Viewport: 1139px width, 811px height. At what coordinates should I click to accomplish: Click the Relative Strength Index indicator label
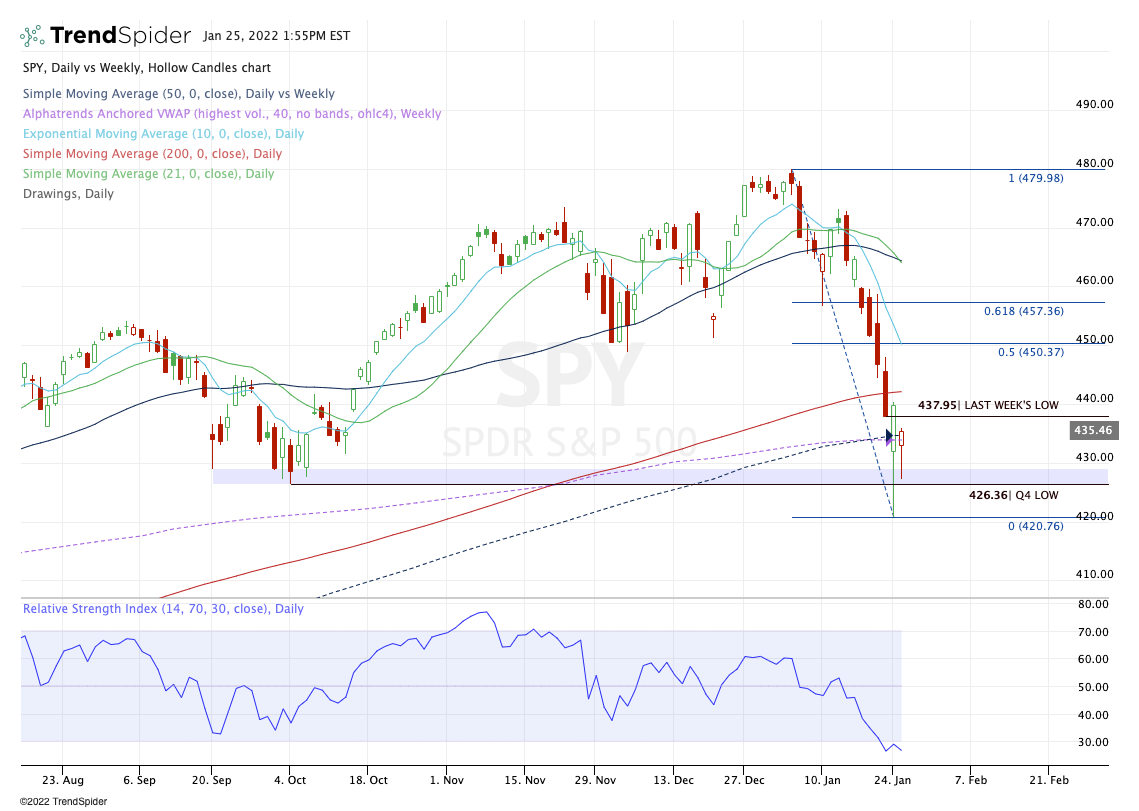[x=163, y=608]
